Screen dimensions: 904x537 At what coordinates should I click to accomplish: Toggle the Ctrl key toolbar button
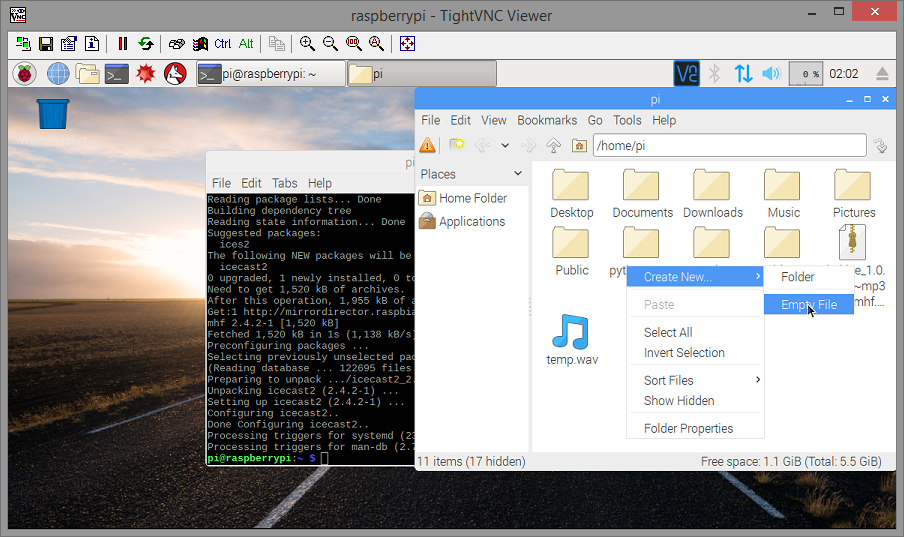point(223,44)
